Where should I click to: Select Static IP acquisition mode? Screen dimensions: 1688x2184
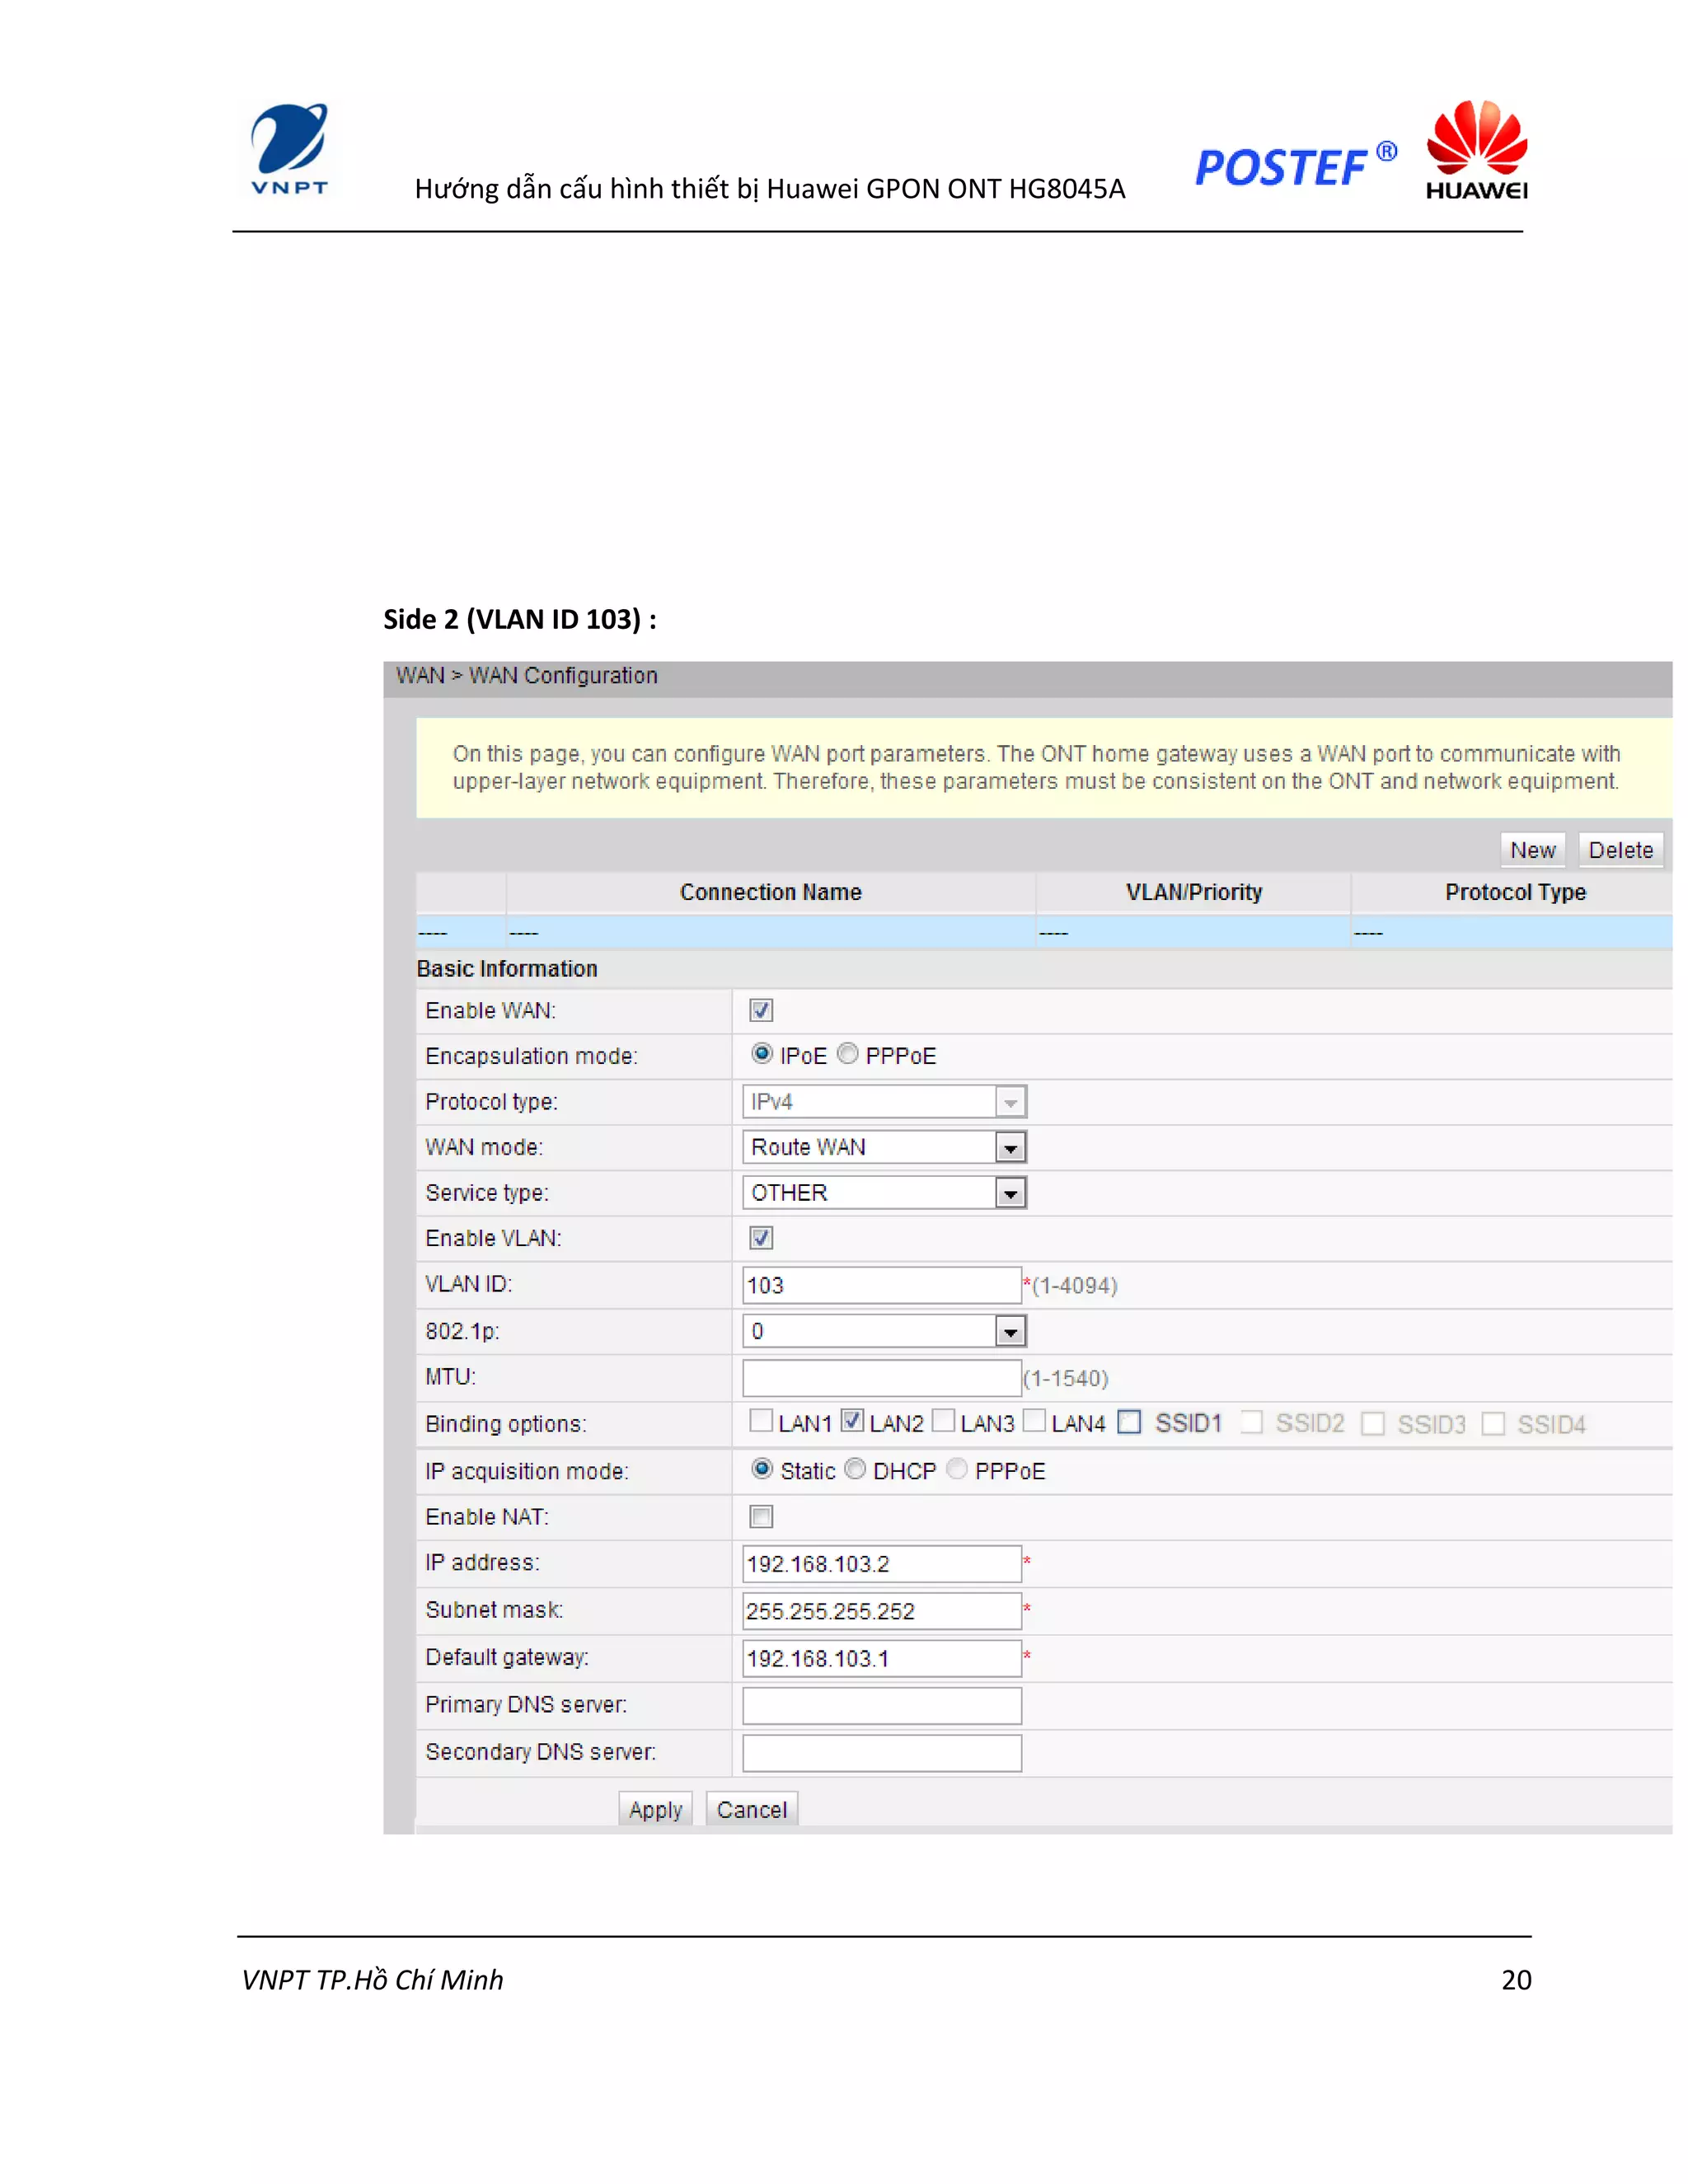pyautogui.click(x=761, y=1469)
